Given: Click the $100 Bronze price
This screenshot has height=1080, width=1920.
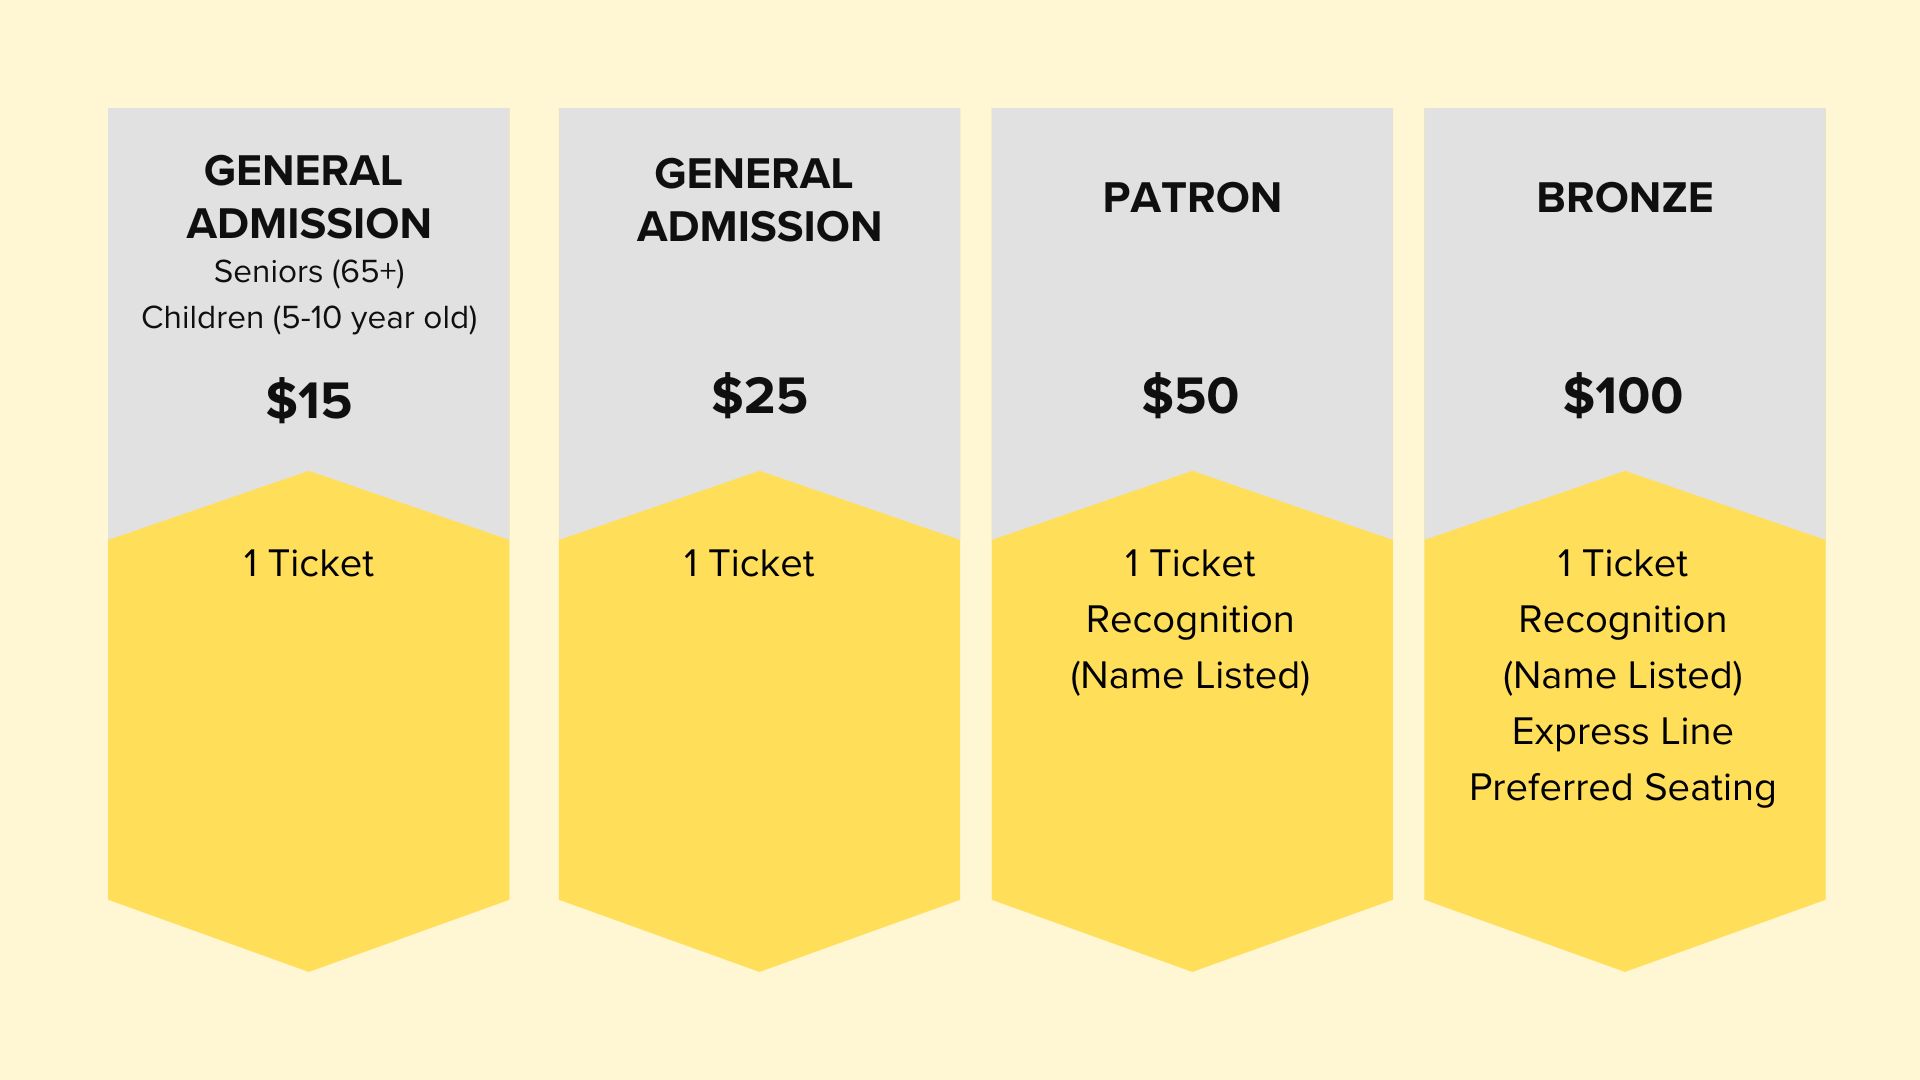Looking at the screenshot, I should pos(1622,396).
